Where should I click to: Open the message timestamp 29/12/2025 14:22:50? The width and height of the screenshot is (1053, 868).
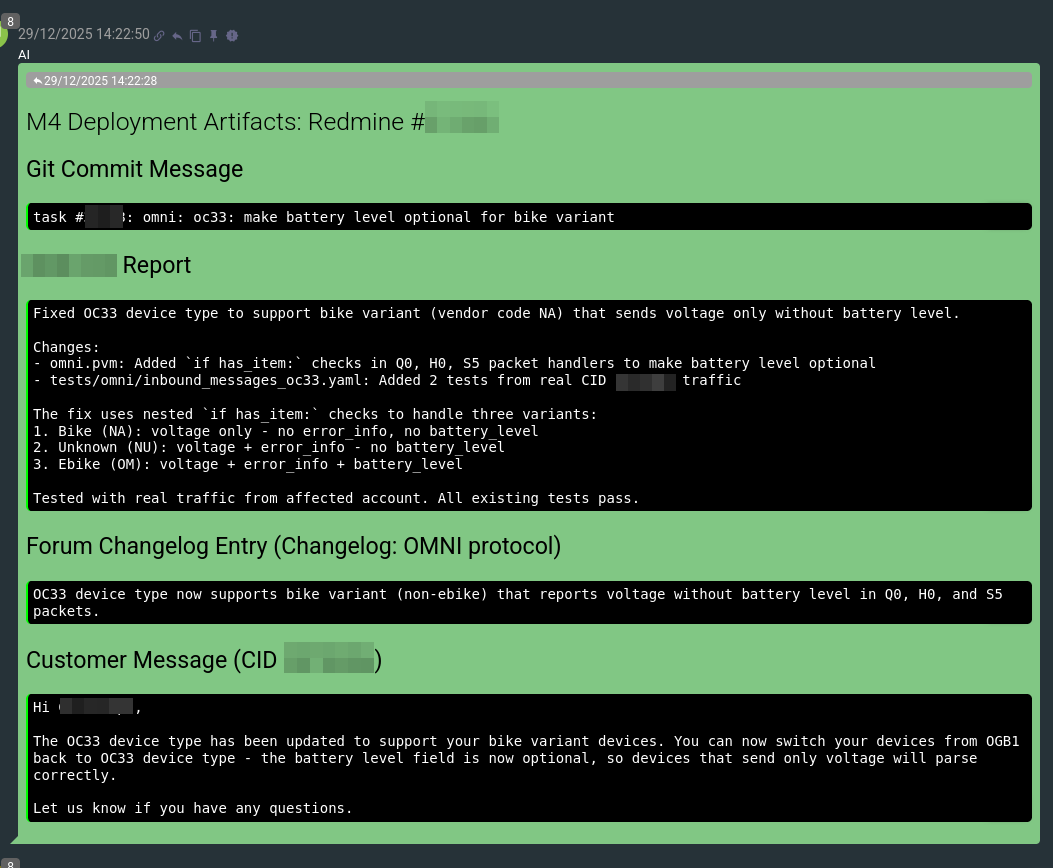tap(84, 34)
